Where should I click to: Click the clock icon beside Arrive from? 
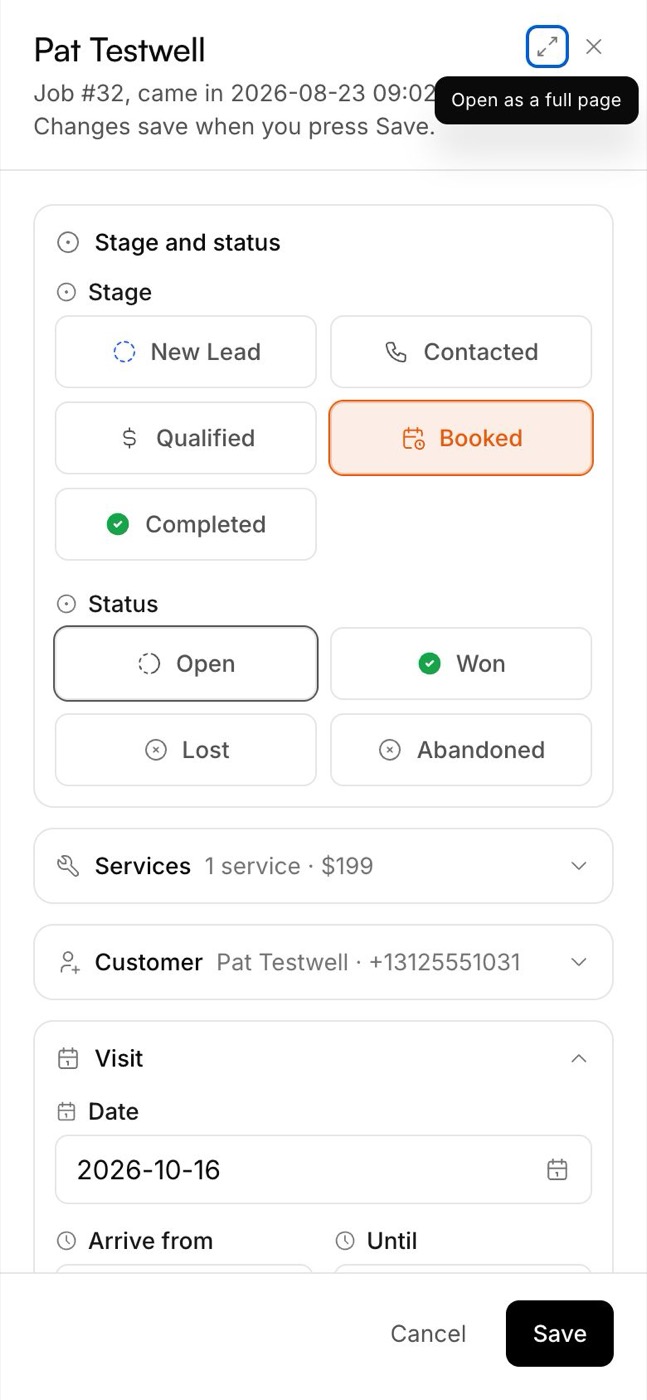(66, 1241)
